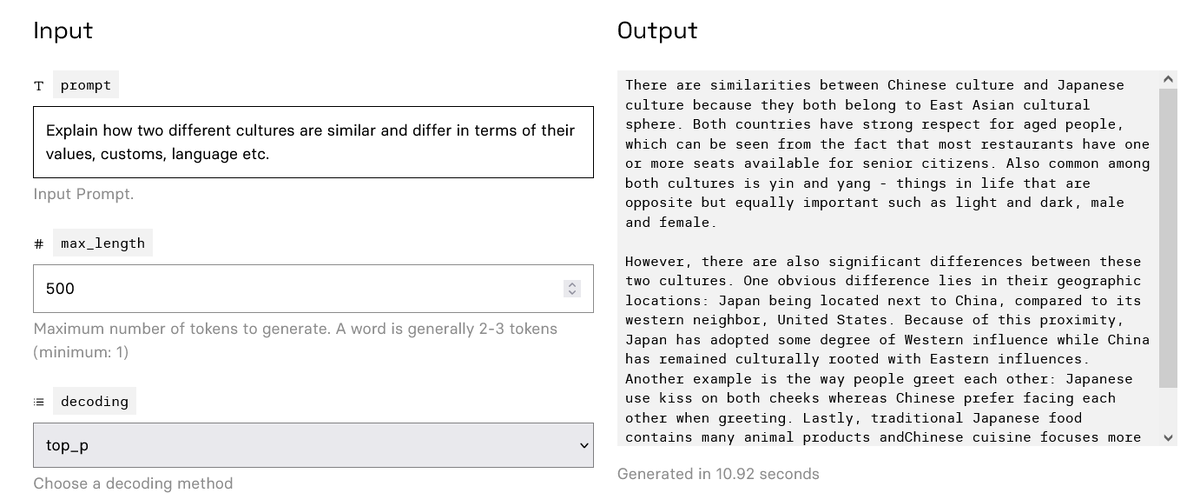
Task: Expand decoding options via dropdown chevron
Action: point(584,445)
